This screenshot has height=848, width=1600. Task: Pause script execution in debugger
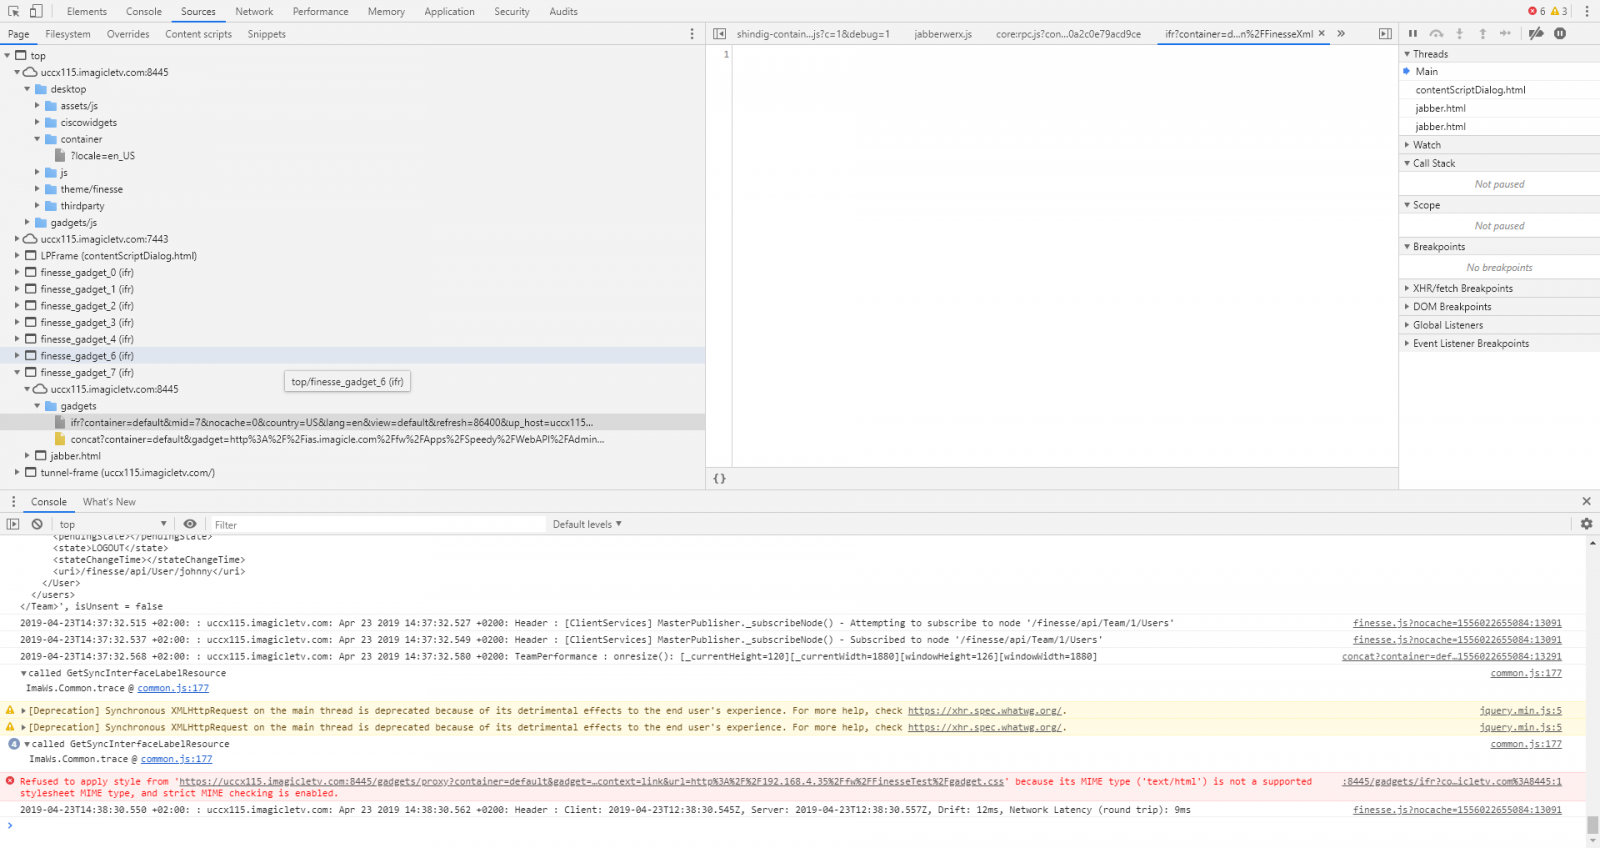(1413, 34)
